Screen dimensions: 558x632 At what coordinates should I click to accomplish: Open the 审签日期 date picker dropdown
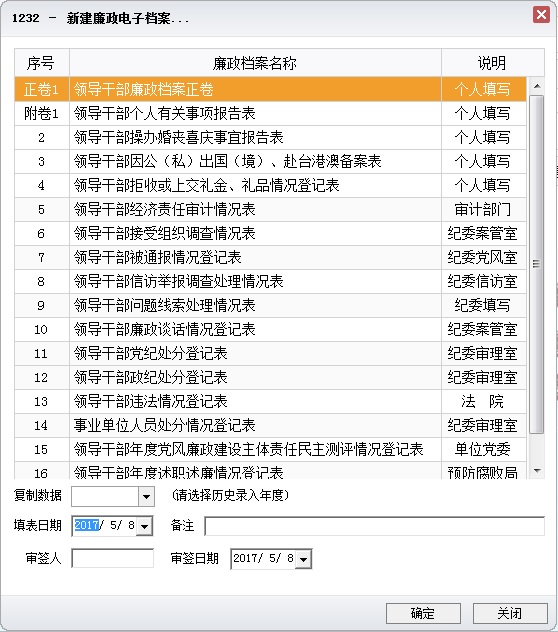pos(304,559)
